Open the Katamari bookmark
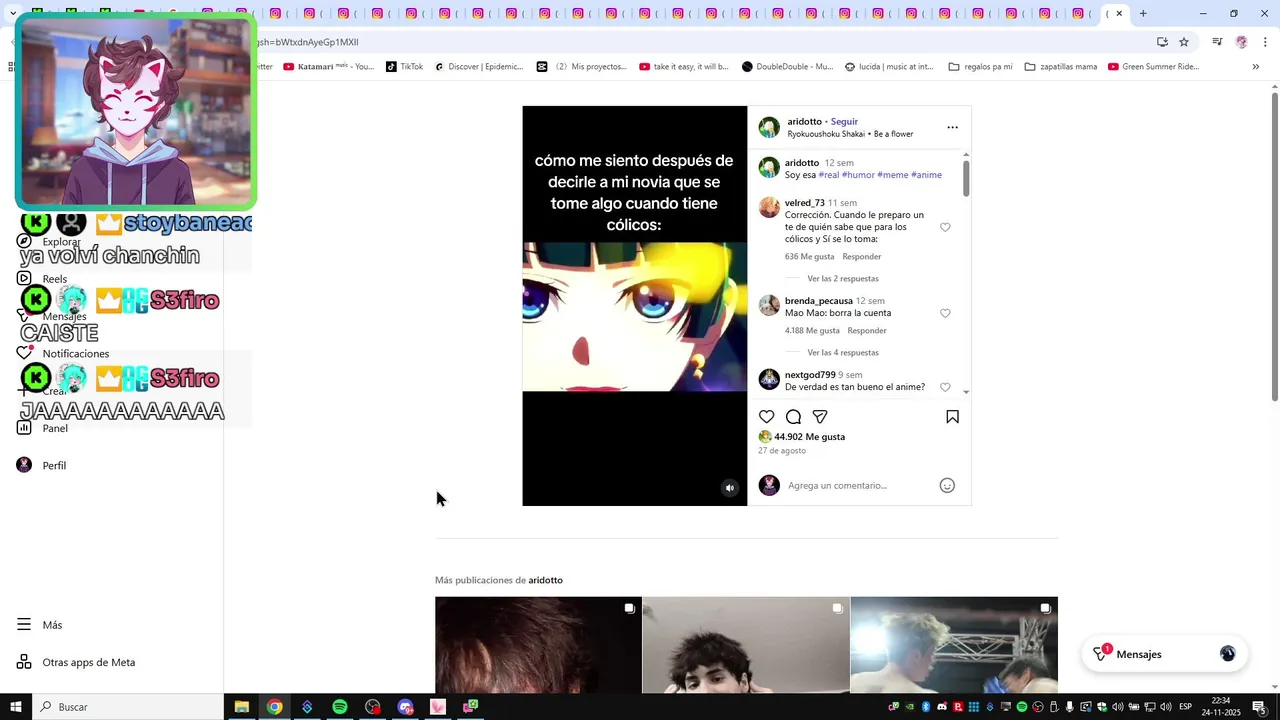This screenshot has width=1280, height=720. pyautogui.click(x=329, y=67)
